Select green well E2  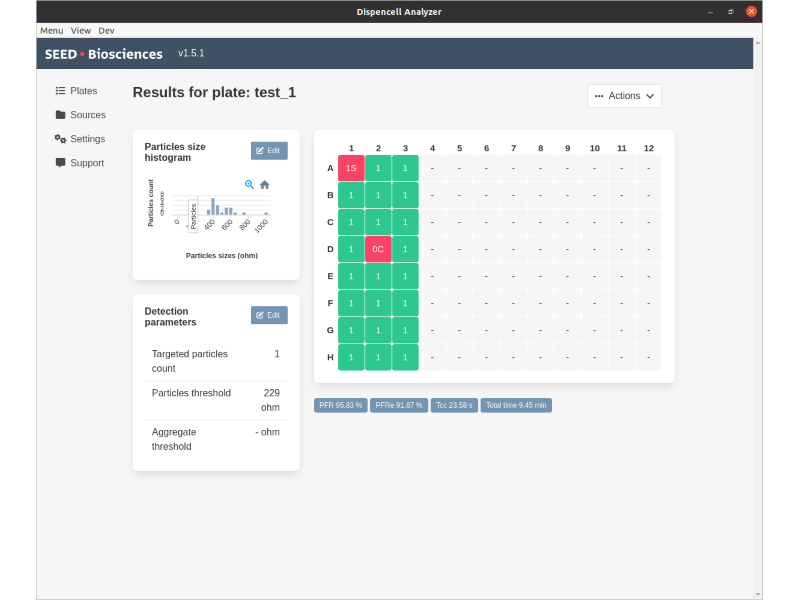378,276
